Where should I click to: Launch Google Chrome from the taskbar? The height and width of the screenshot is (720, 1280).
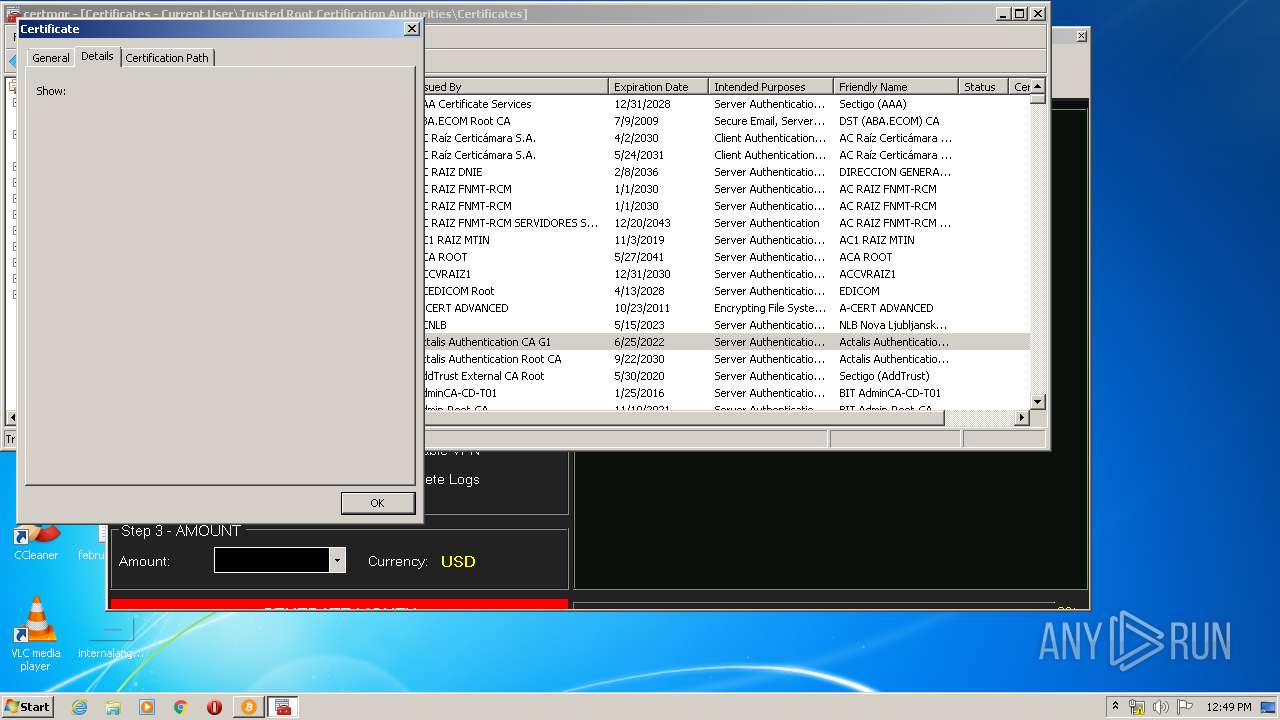(181, 707)
